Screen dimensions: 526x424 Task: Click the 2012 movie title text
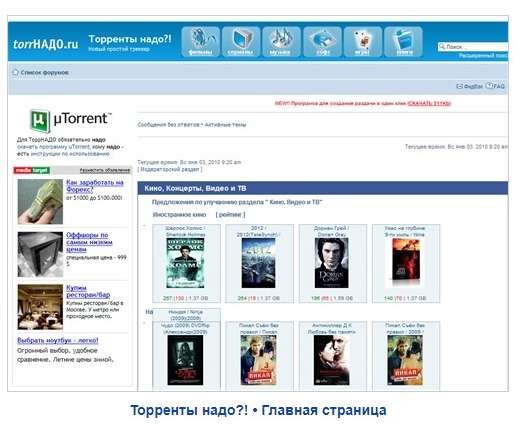click(x=257, y=231)
